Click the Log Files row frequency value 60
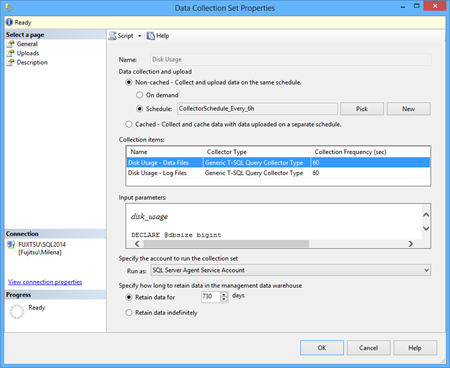The height and width of the screenshot is (368, 450). [316, 173]
